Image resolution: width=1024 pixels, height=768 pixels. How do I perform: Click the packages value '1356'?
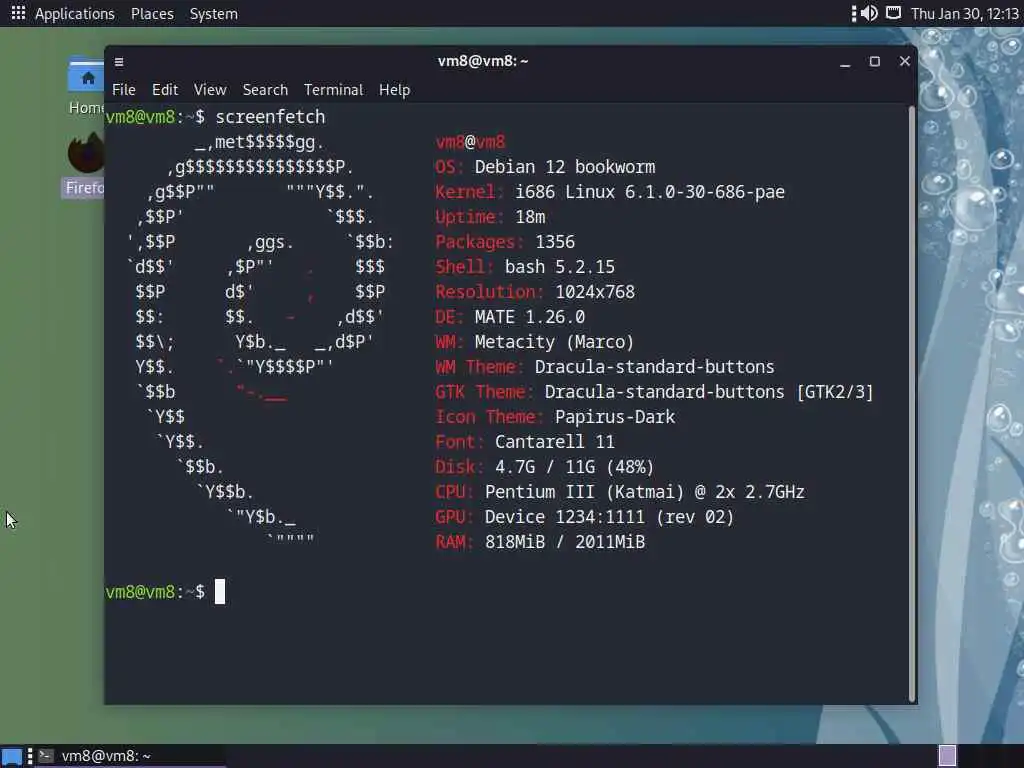pos(555,242)
